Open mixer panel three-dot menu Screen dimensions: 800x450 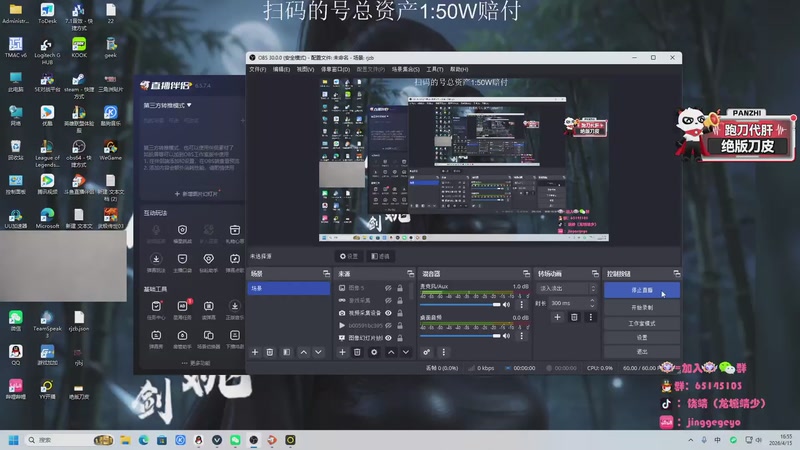(x=443, y=352)
